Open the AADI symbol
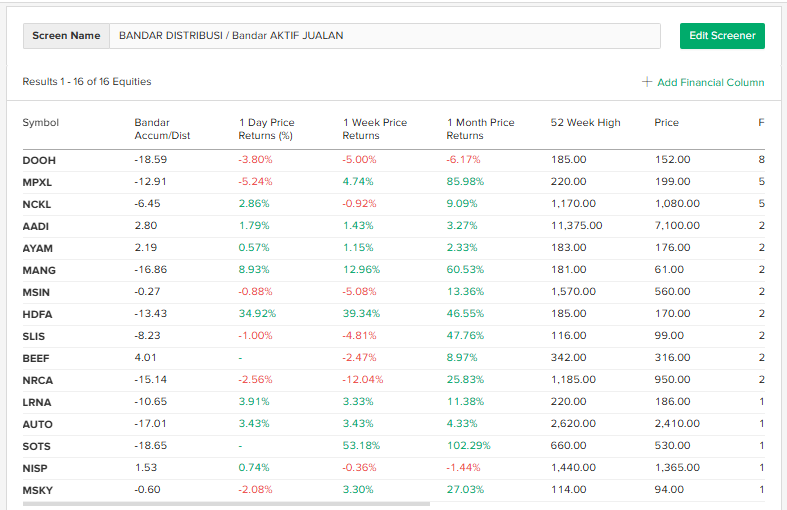This screenshot has width=787, height=510. point(36,226)
